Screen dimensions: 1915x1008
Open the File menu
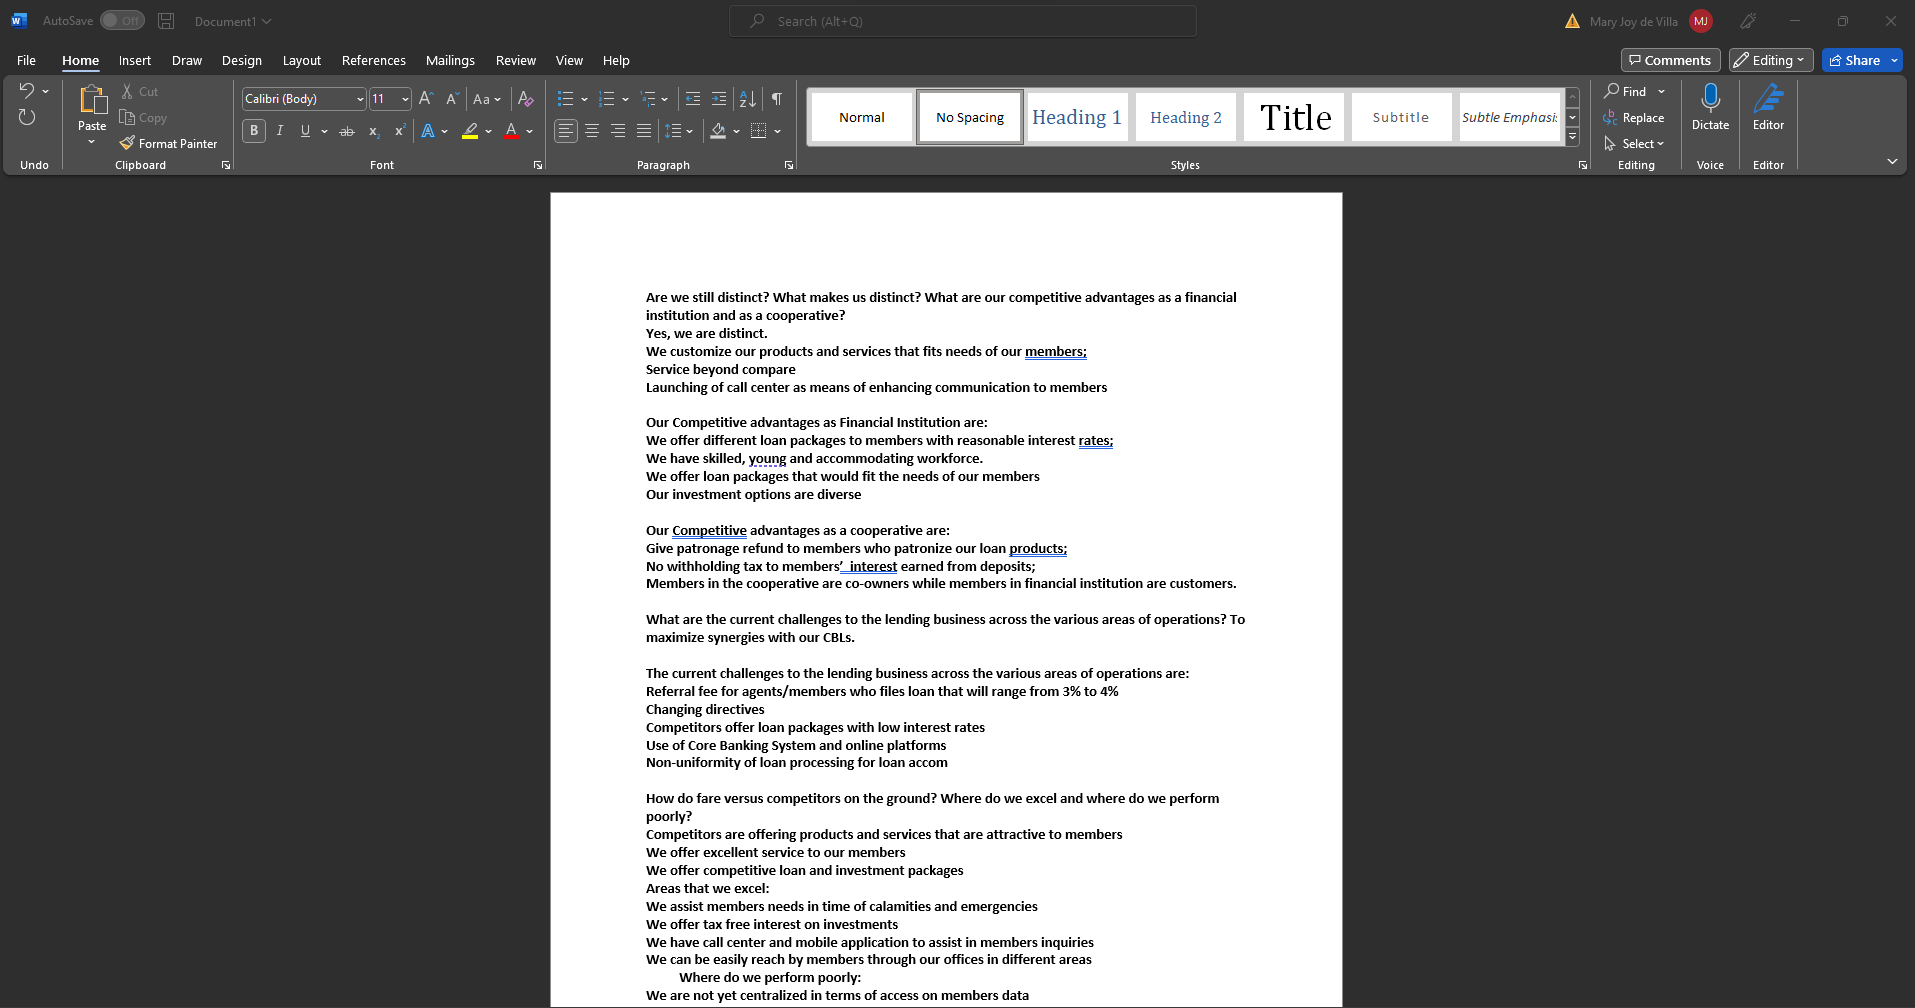click(27, 60)
